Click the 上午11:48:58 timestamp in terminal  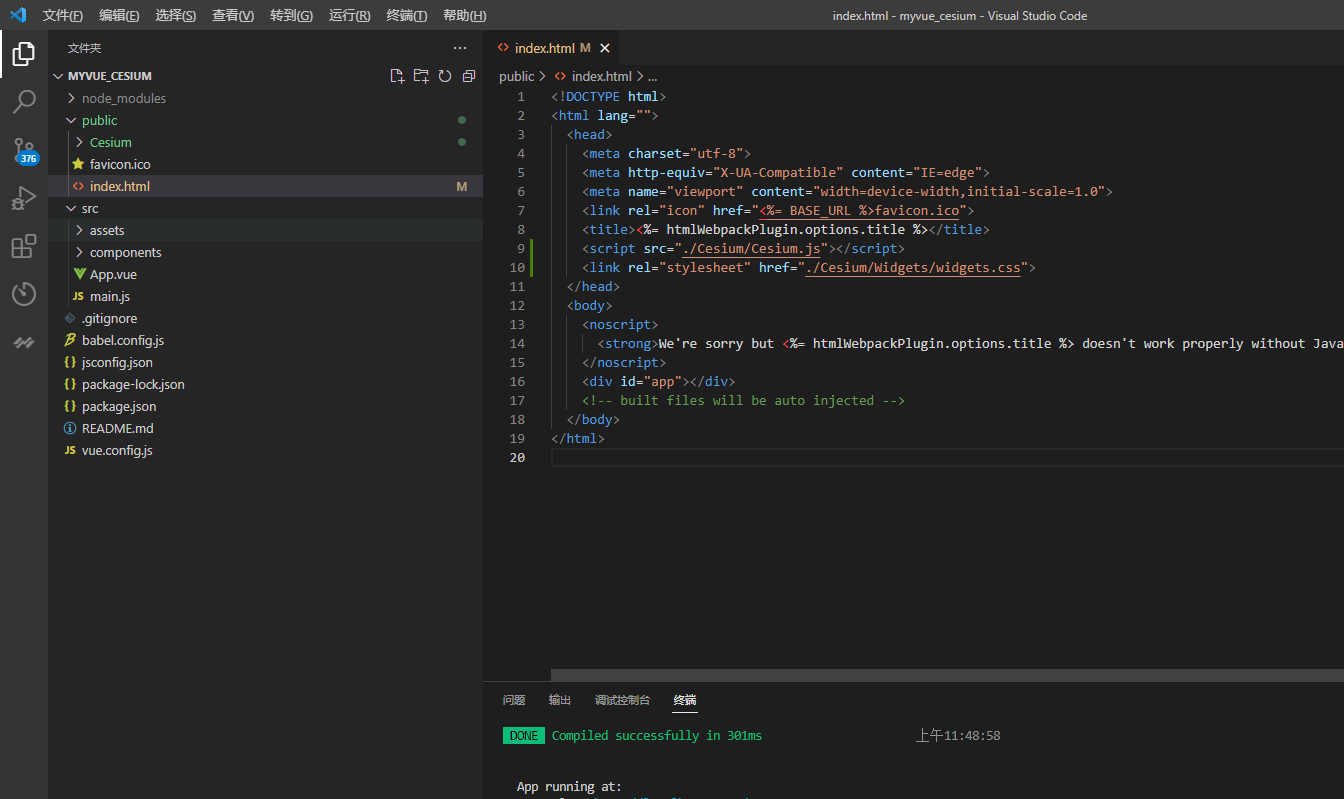click(958, 735)
